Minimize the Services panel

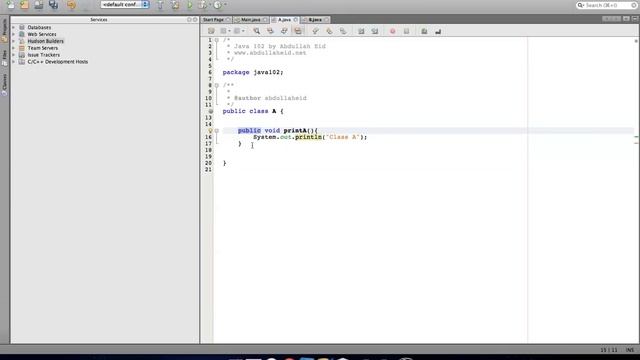click(189, 20)
